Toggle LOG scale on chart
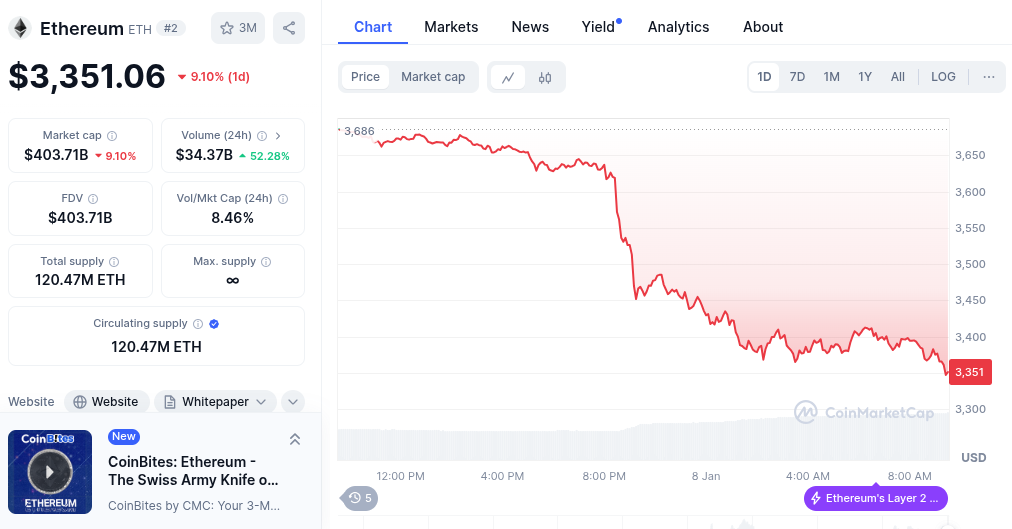The height and width of the screenshot is (529, 1012). (x=943, y=77)
